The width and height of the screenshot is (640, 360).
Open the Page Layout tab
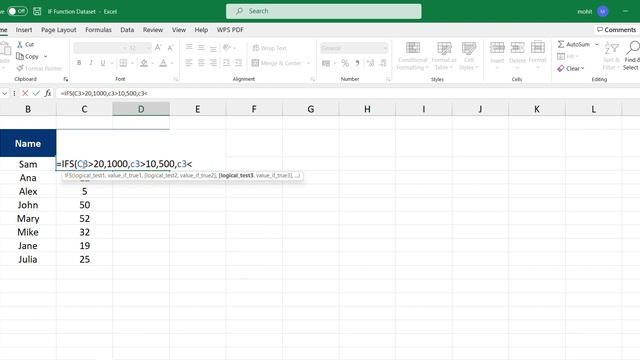[59, 30]
